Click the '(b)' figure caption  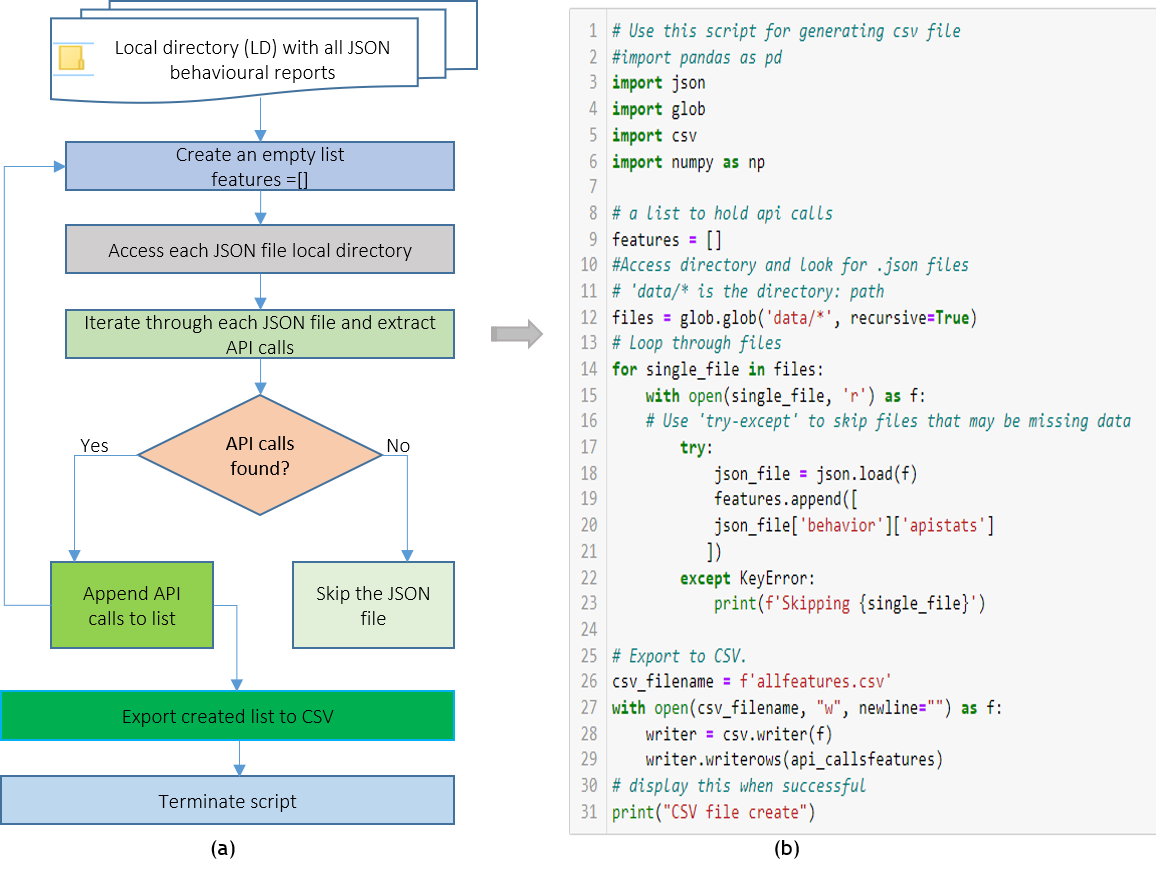[x=787, y=849]
